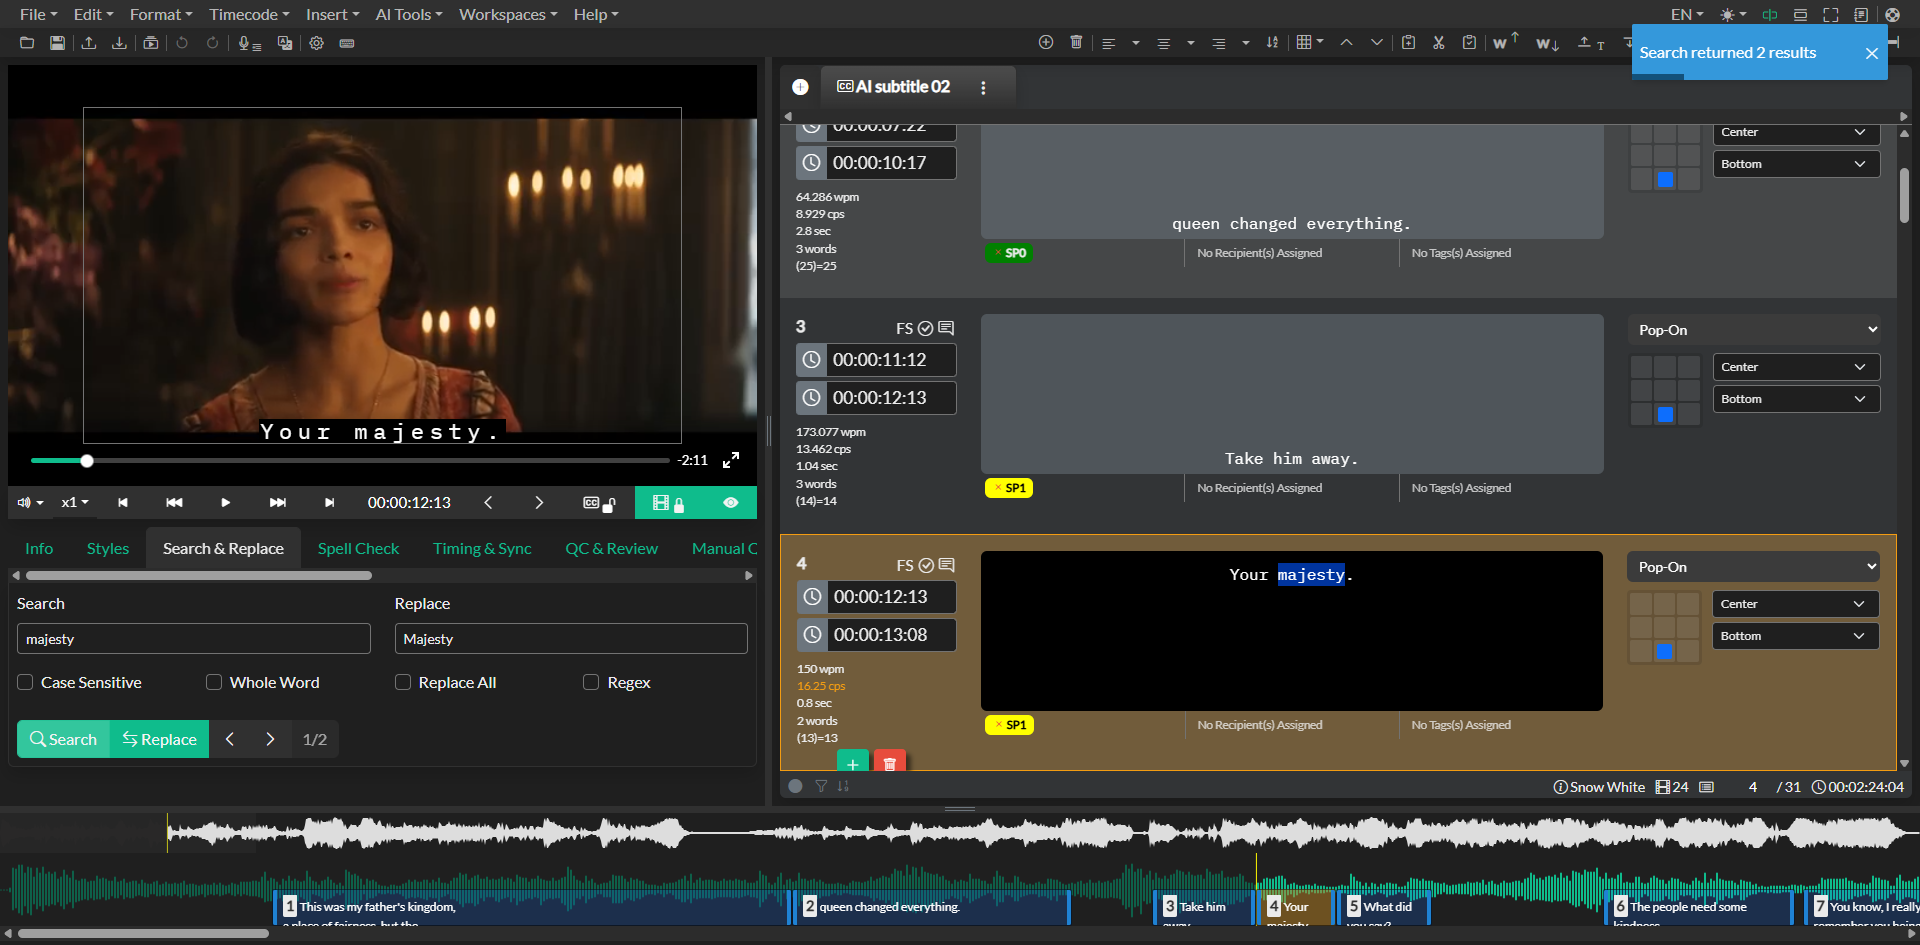Open the microphone transcription tool

(x=249, y=43)
